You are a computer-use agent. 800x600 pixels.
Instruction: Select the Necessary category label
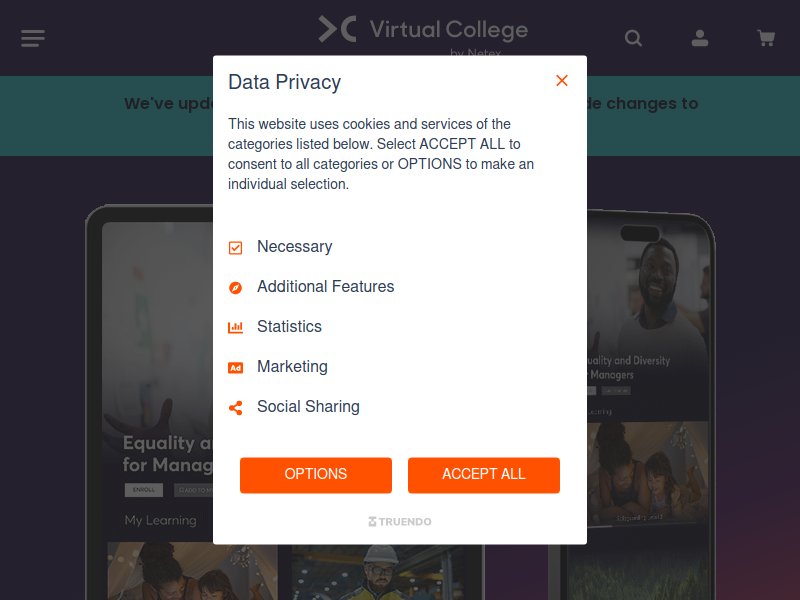[x=294, y=247]
